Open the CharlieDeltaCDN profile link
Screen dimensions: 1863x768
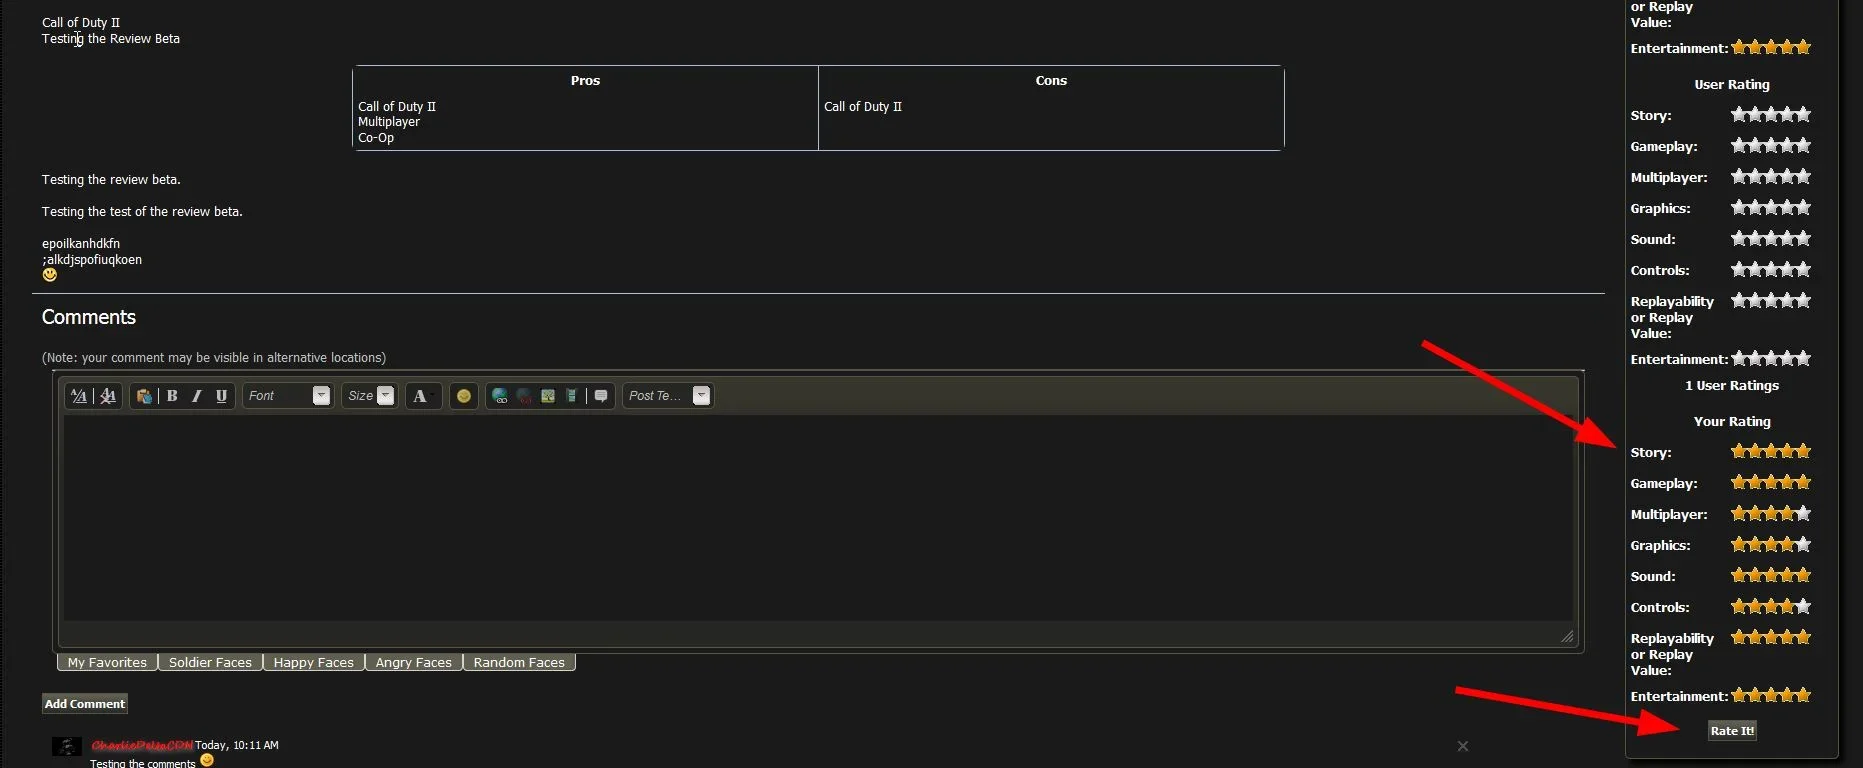[x=142, y=746]
